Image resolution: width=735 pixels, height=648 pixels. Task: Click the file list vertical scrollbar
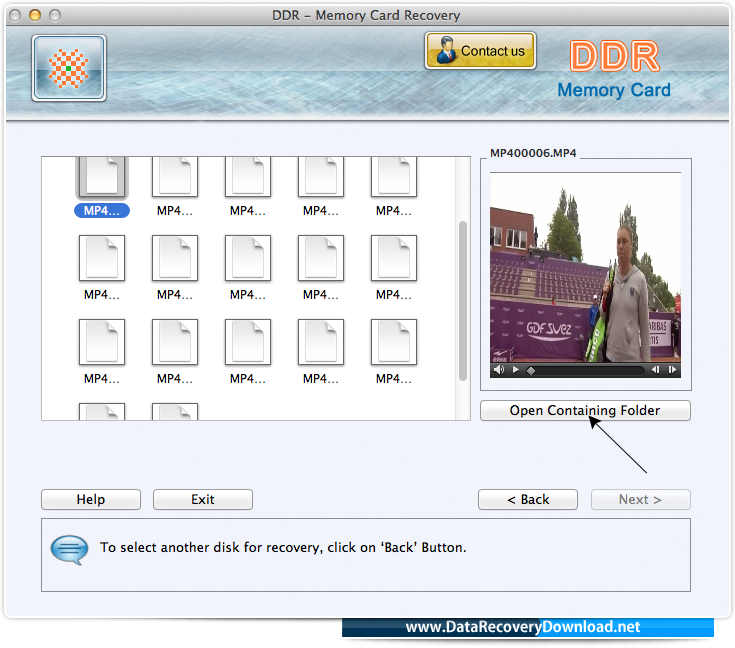click(463, 301)
